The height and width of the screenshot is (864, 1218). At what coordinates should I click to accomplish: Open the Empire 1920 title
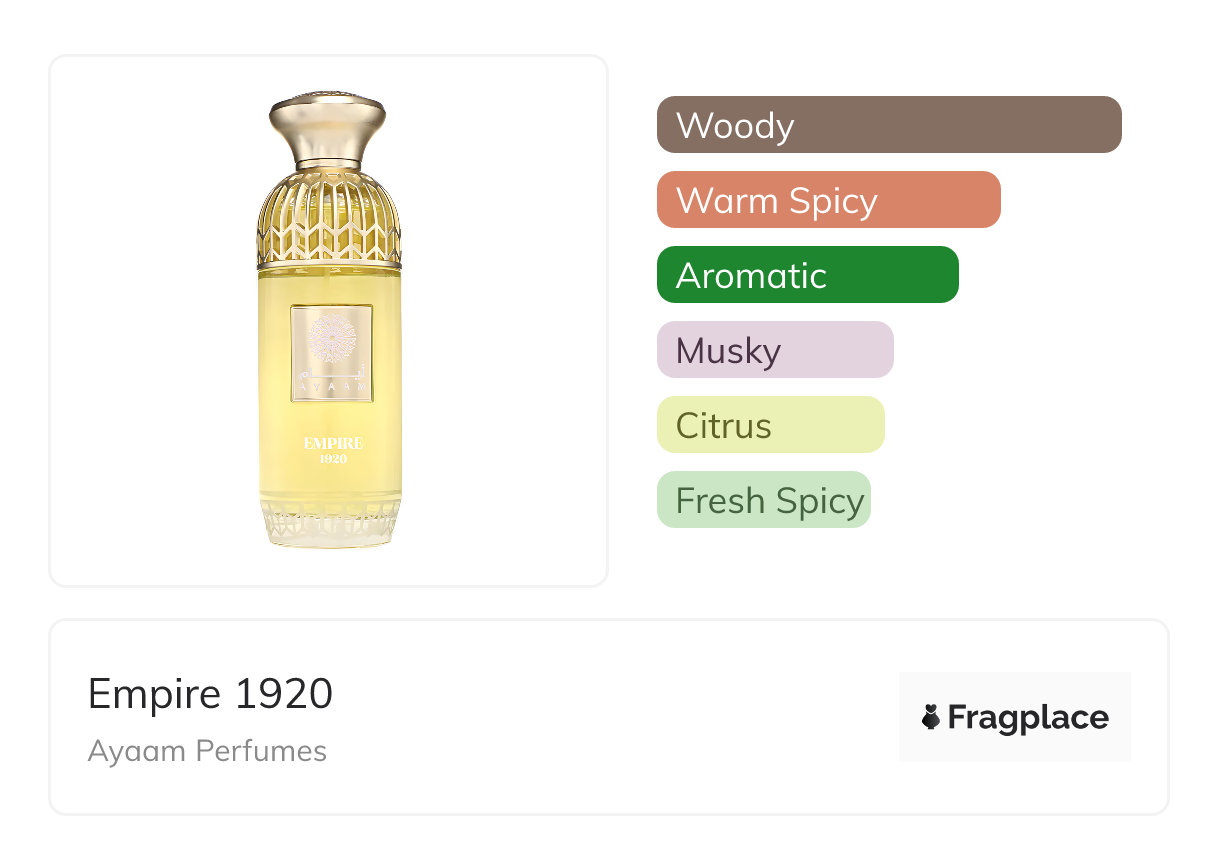click(x=210, y=694)
